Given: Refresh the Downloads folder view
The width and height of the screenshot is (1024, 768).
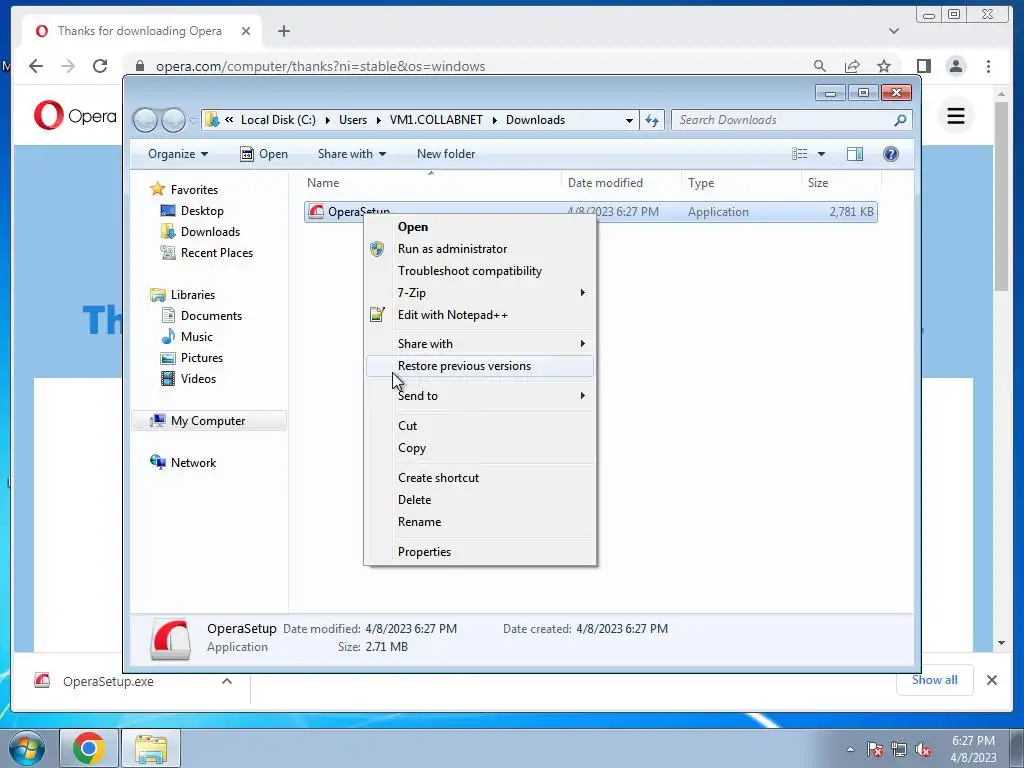Looking at the screenshot, I should pos(652,120).
